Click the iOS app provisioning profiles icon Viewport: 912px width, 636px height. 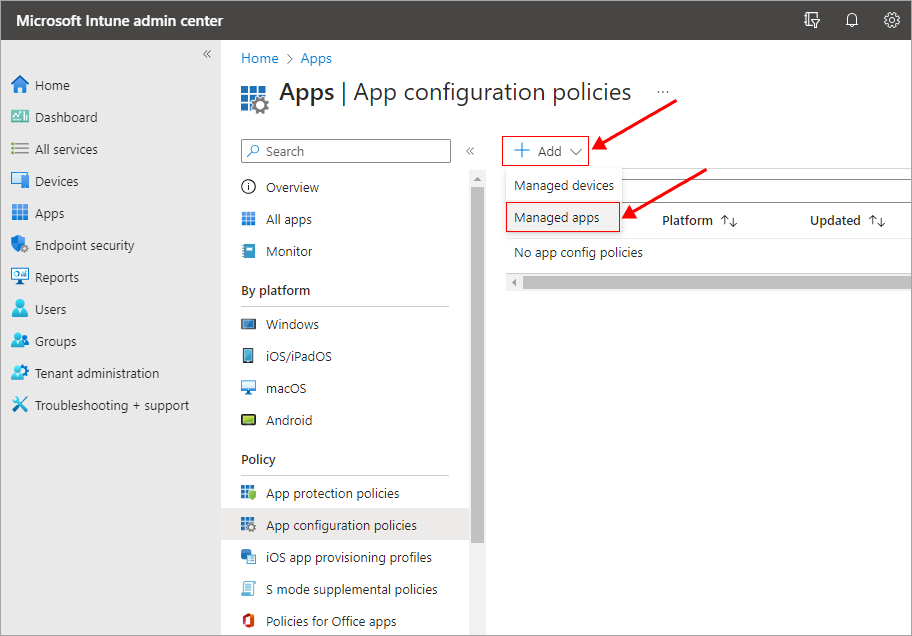point(248,557)
